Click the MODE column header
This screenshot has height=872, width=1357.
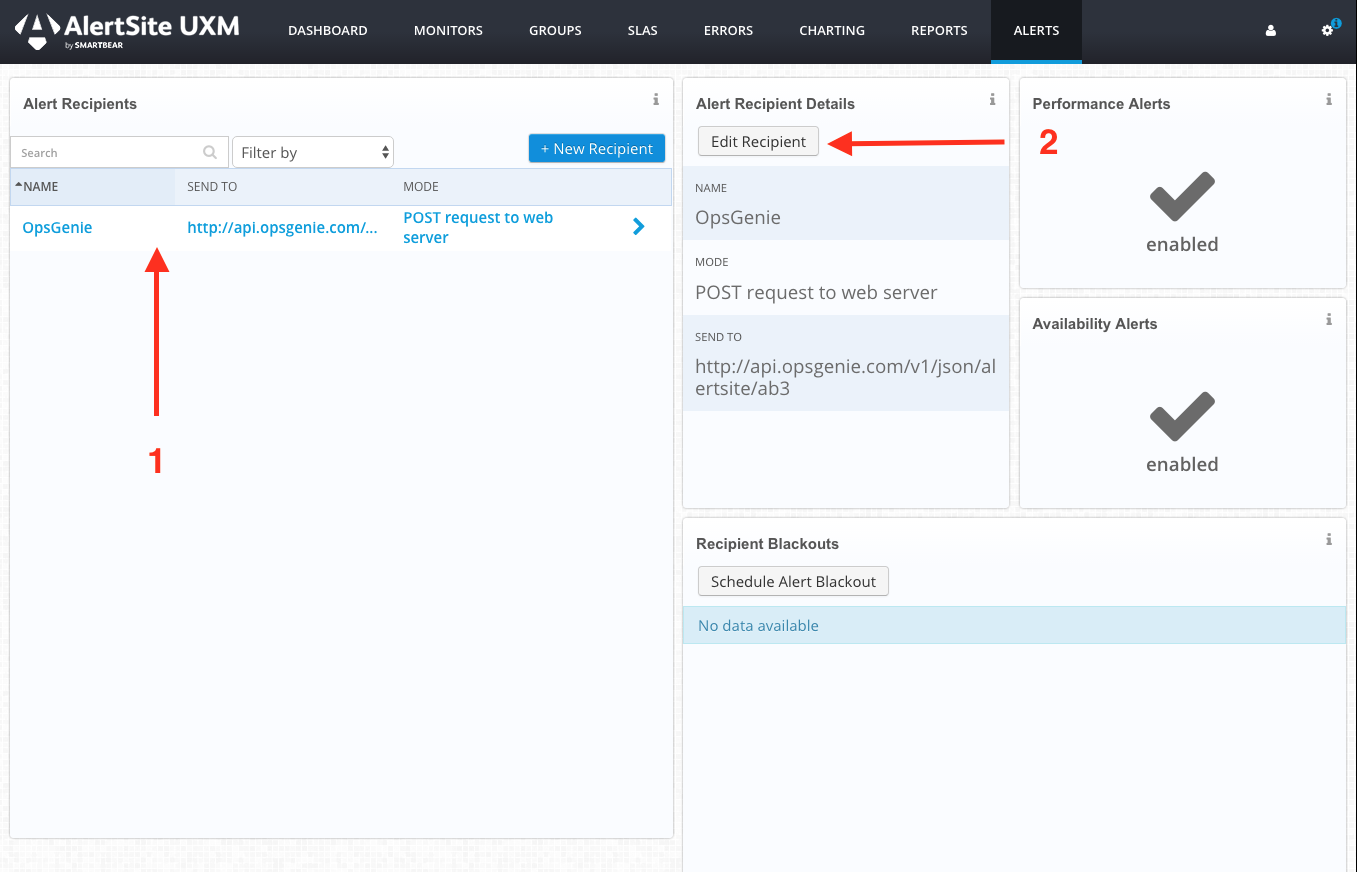[x=421, y=187]
